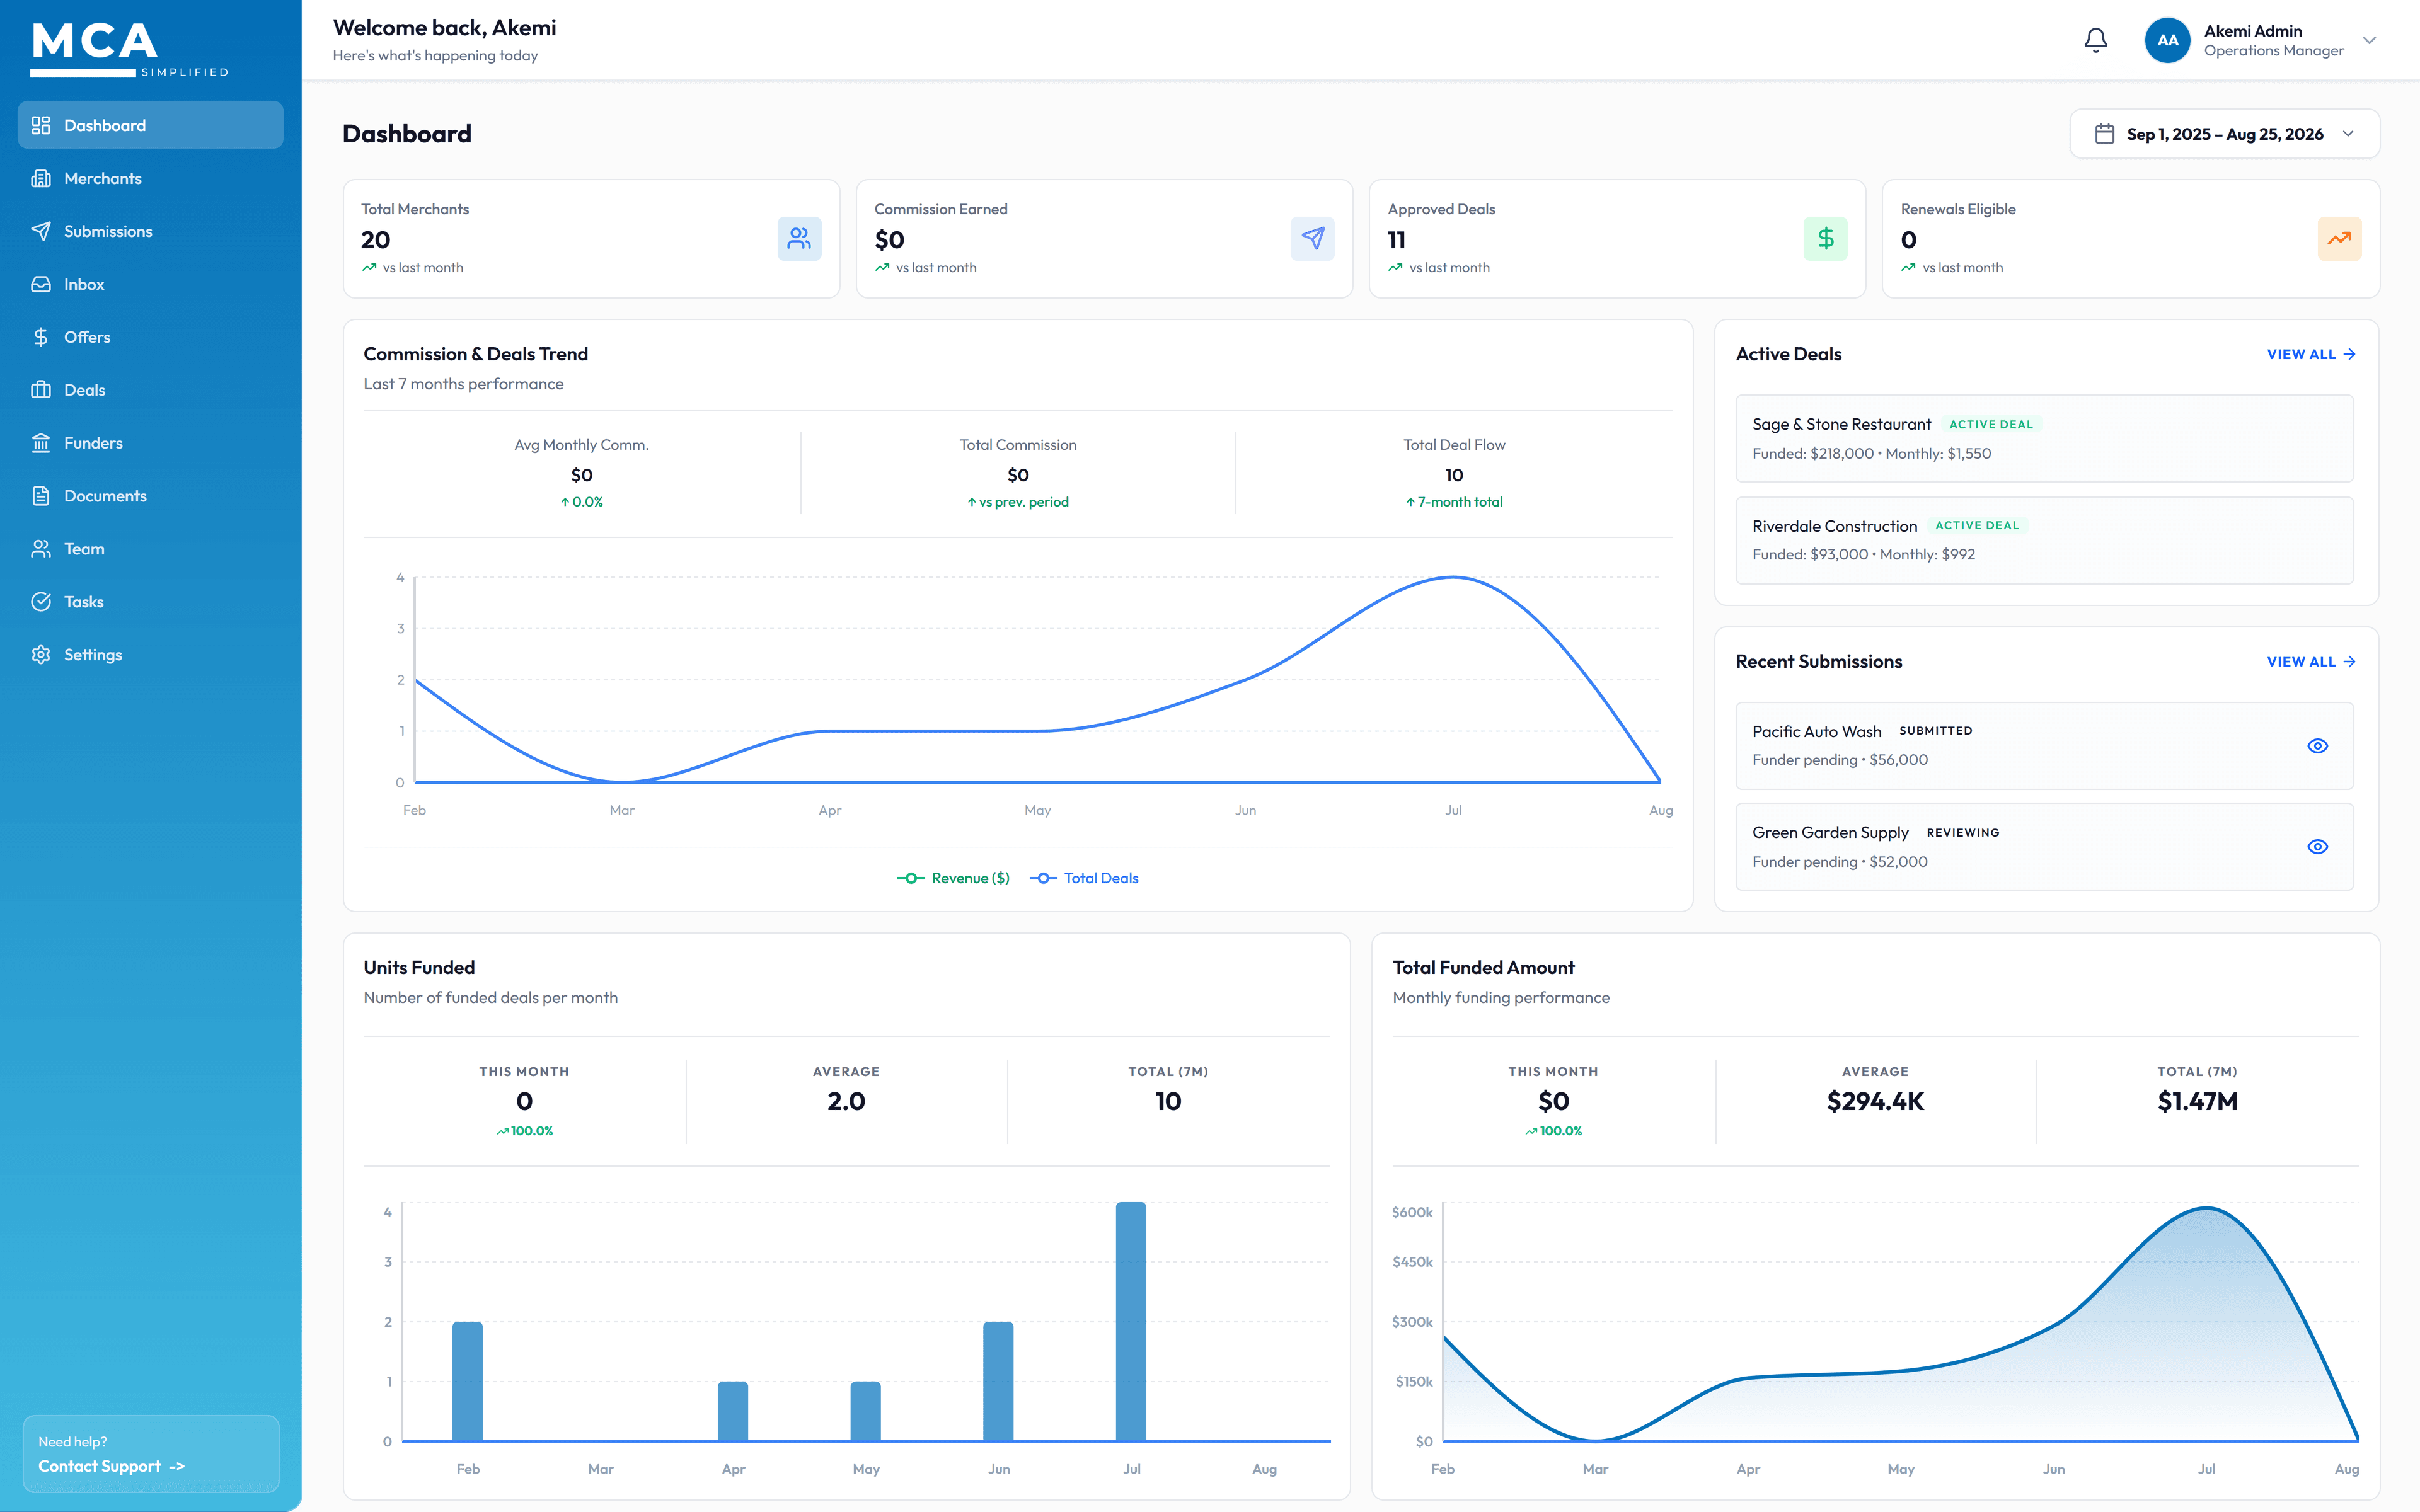View the Green Garden Supply submission eye icon

(2317, 847)
